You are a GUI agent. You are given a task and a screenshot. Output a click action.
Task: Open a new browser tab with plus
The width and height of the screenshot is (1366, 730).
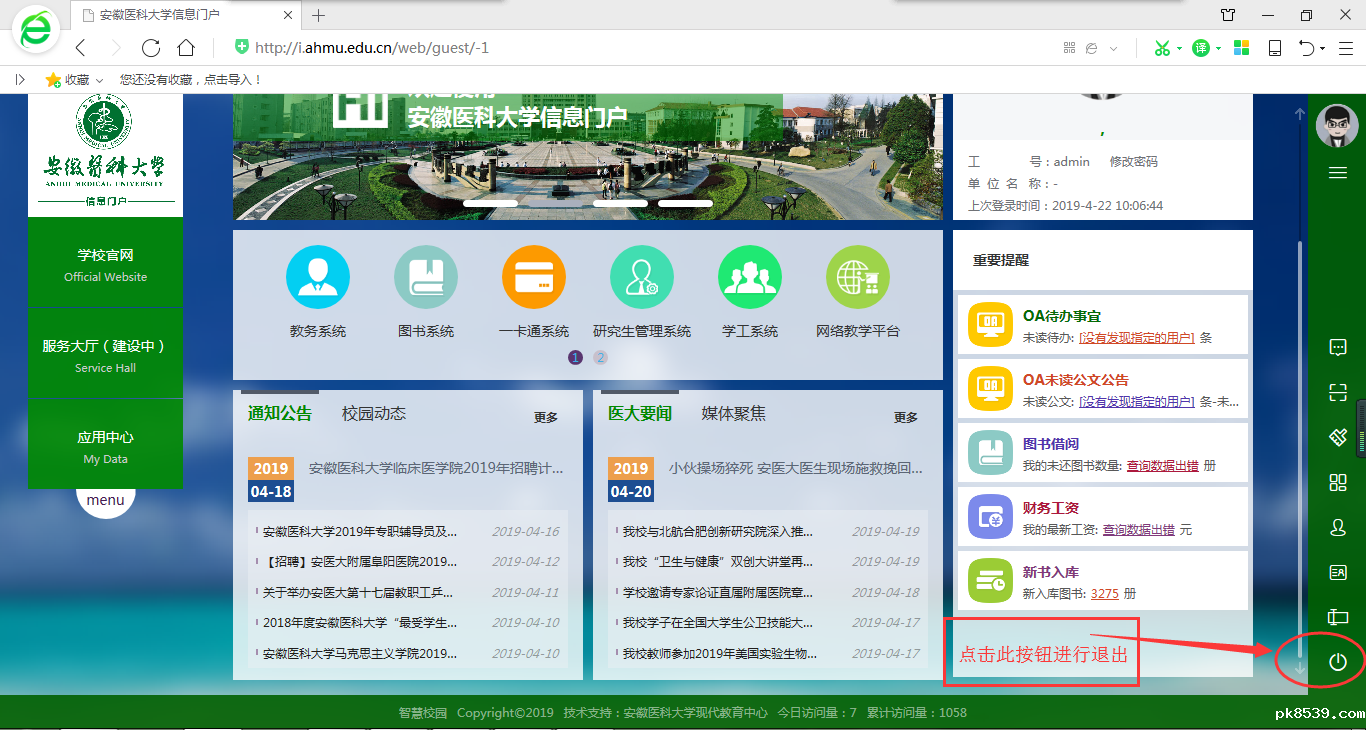click(x=319, y=15)
